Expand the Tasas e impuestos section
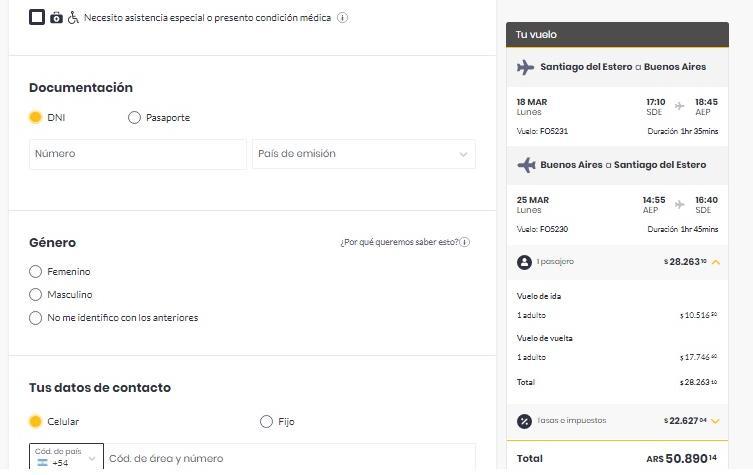 pos(716,421)
